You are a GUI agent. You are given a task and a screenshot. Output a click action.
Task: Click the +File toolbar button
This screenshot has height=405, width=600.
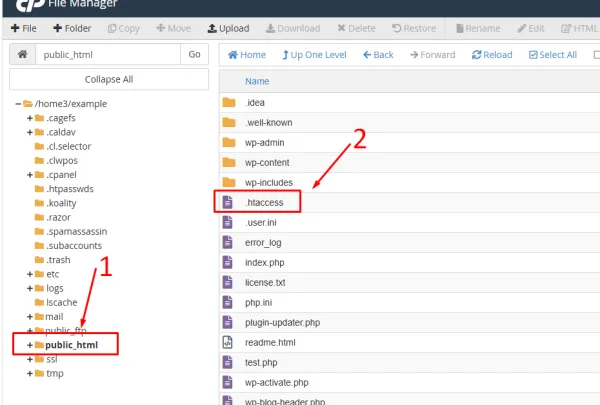pyautogui.click(x=24, y=28)
